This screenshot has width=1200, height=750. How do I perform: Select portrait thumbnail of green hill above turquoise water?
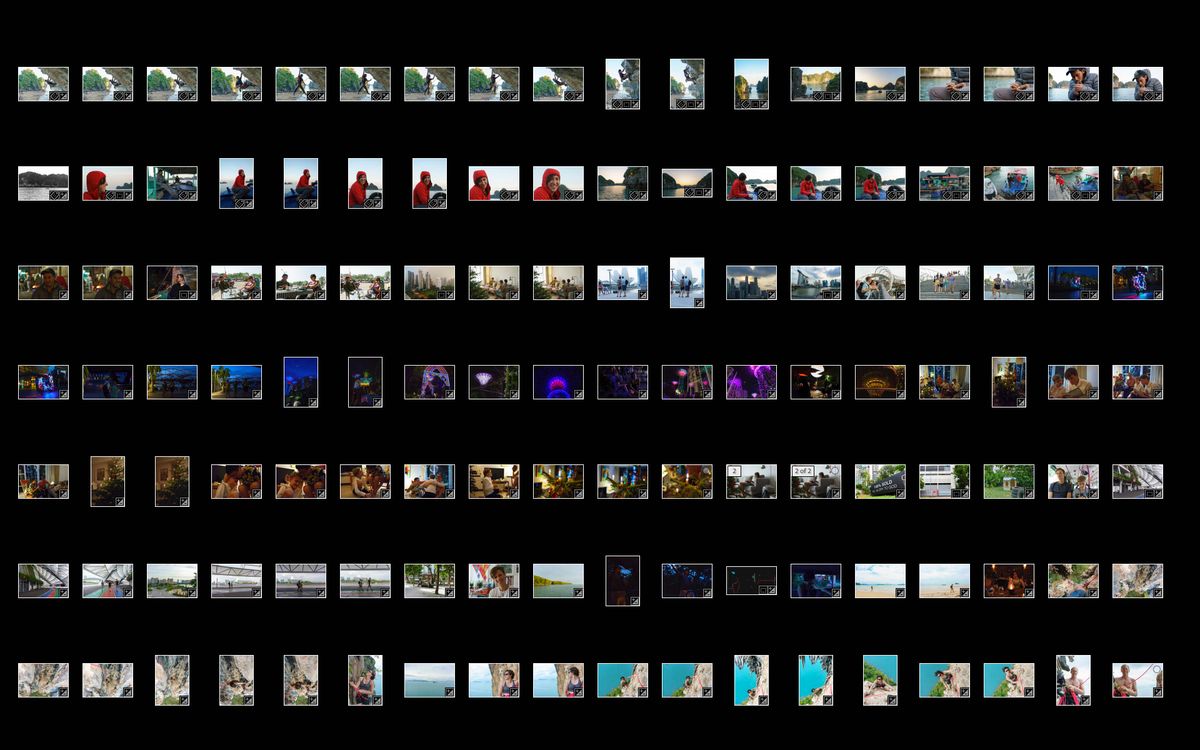click(x=880, y=680)
